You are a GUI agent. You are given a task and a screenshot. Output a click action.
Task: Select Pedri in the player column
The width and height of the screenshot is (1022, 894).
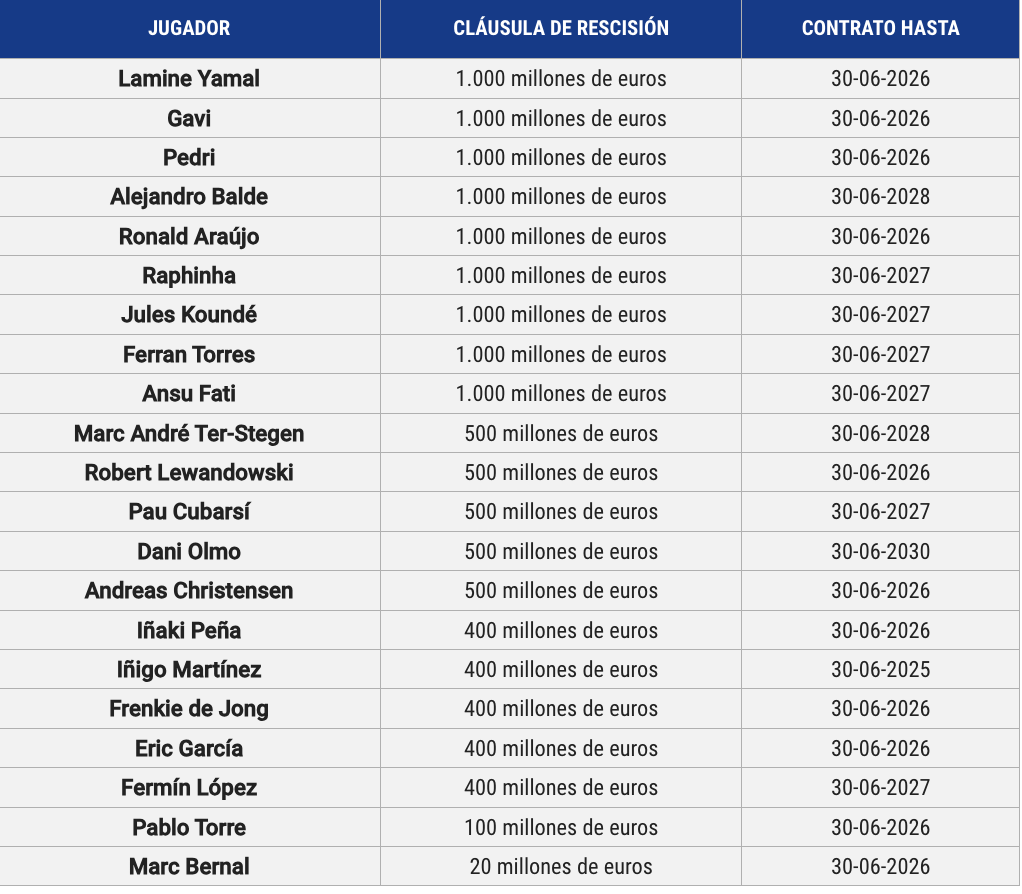click(189, 157)
